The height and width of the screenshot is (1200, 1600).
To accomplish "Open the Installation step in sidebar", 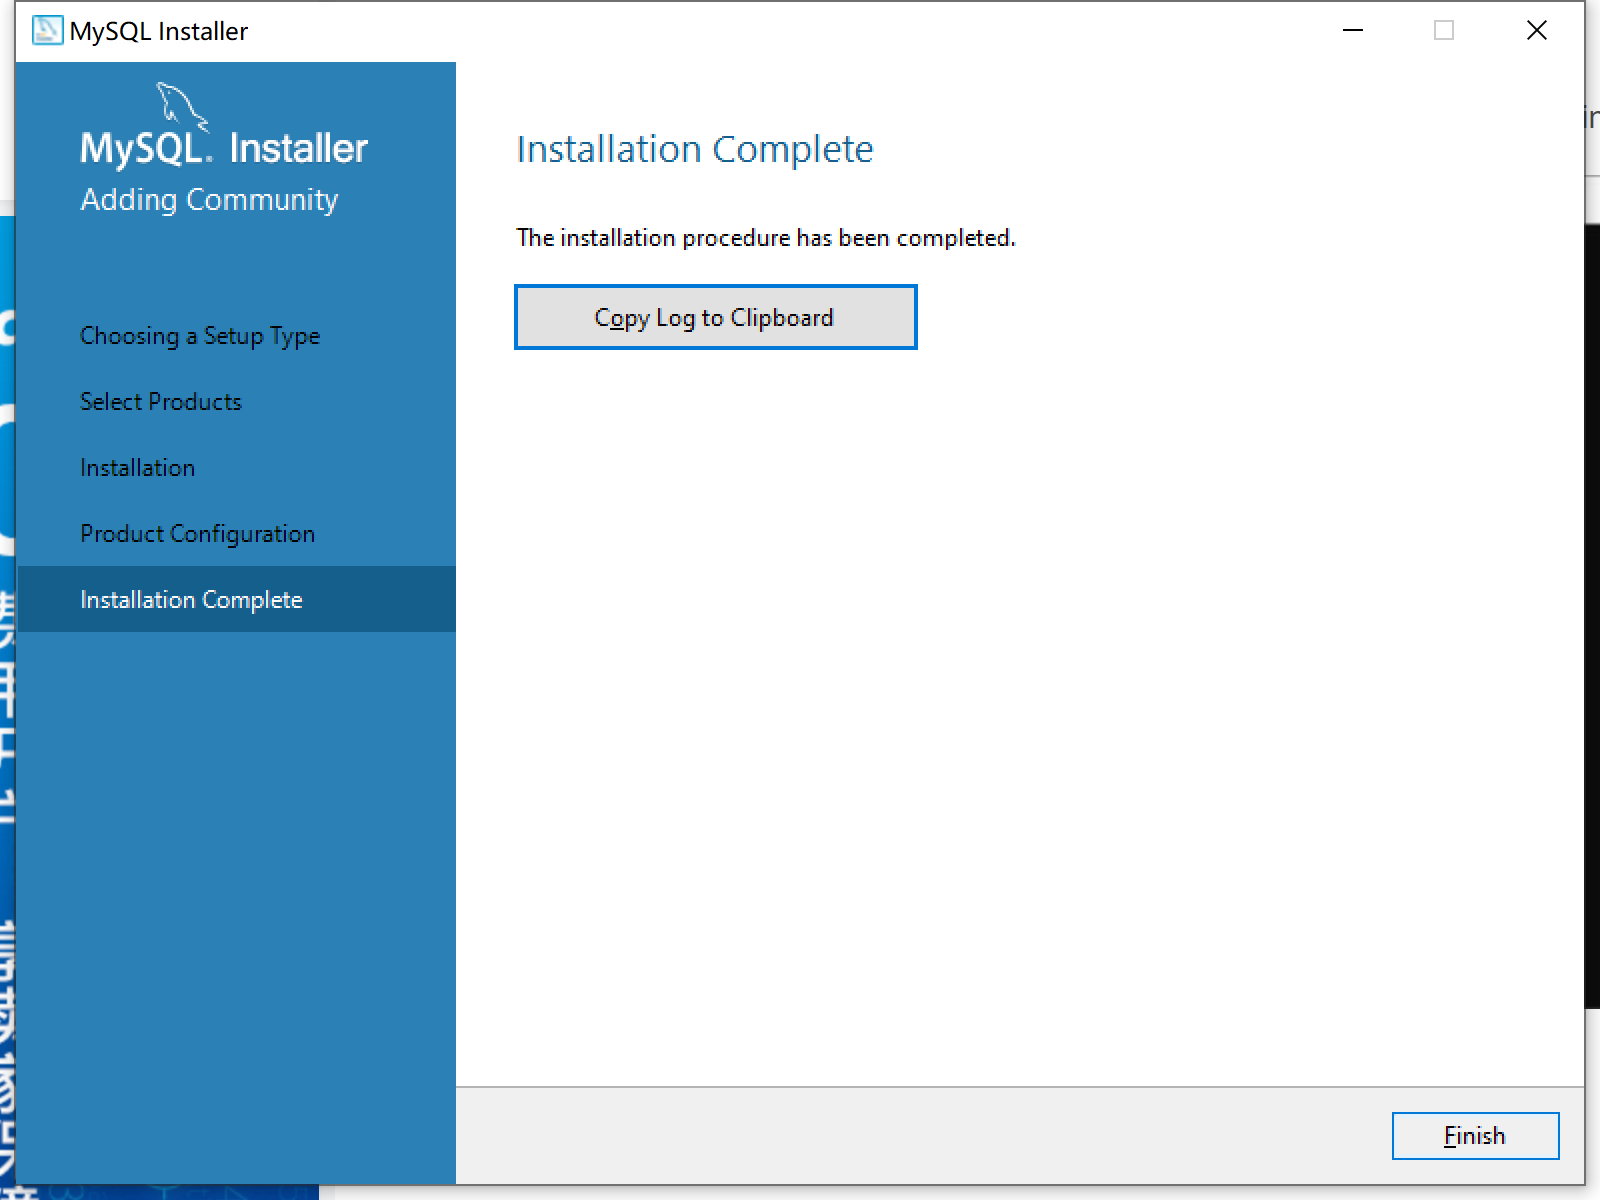I will 138,468.
